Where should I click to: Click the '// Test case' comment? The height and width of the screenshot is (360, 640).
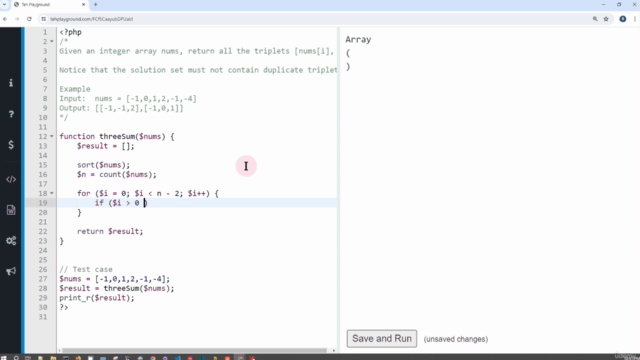point(86,269)
